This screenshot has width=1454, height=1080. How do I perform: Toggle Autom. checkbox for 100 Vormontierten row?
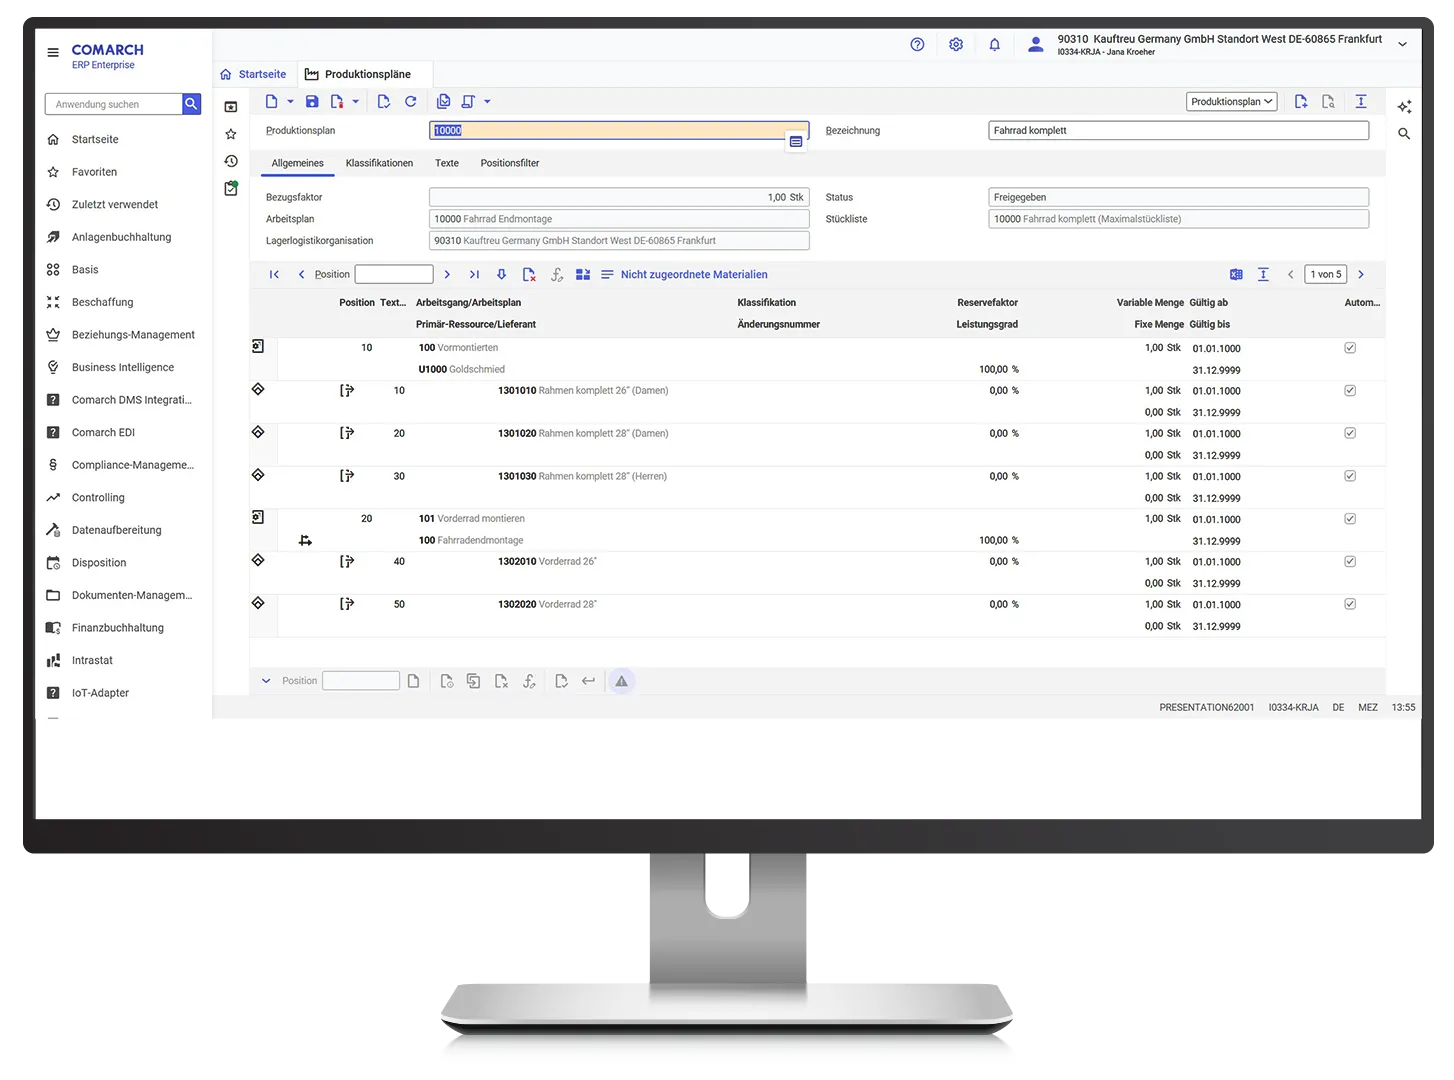click(1350, 348)
